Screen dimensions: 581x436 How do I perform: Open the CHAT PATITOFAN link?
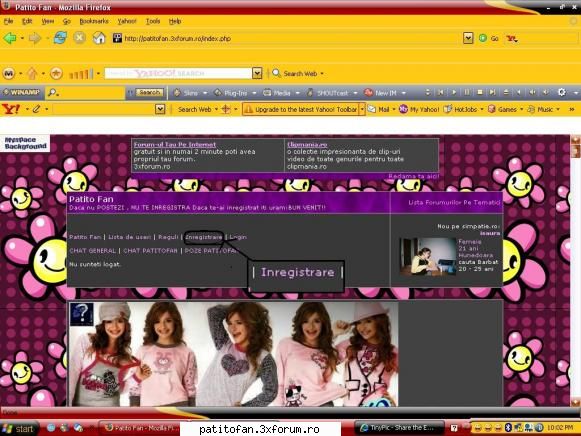(150, 251)
